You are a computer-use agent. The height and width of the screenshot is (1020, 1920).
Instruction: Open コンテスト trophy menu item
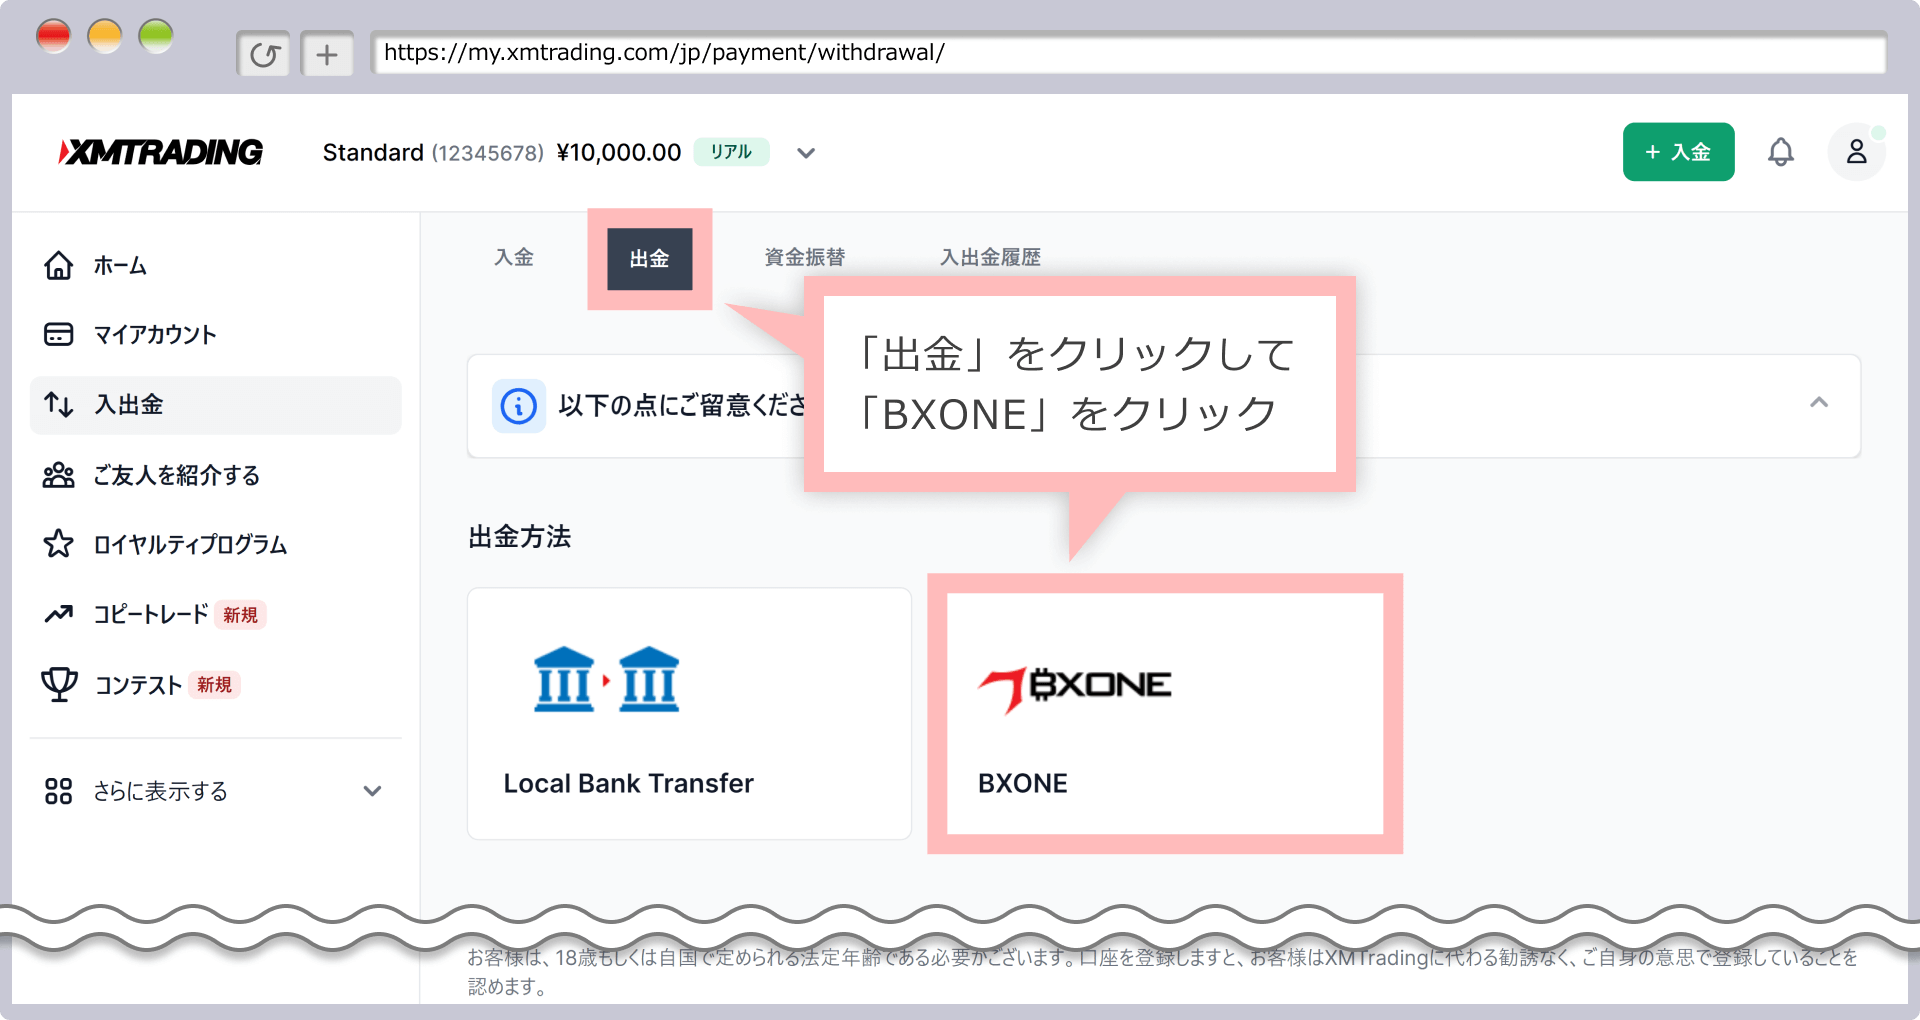tap(138, 685)
